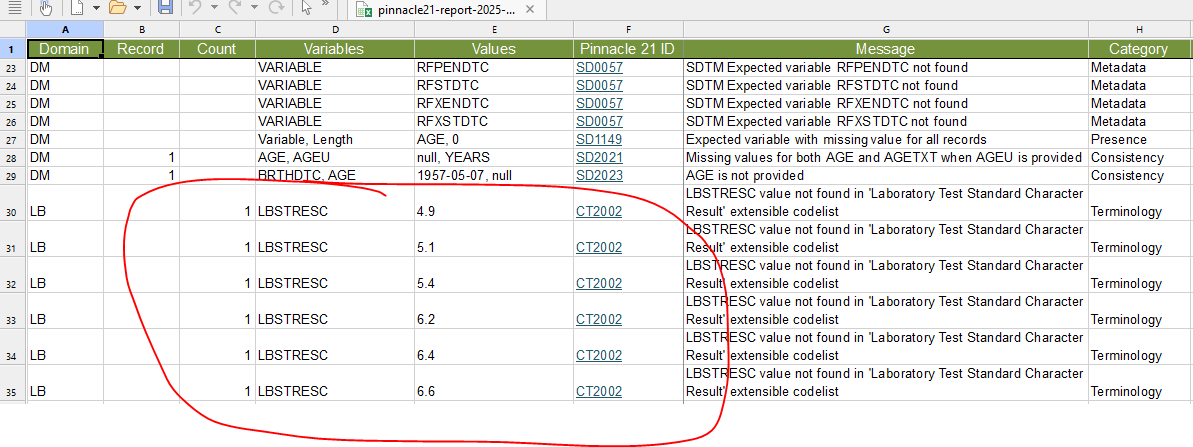
Task: Select column D header
Action: coord(334,30)
